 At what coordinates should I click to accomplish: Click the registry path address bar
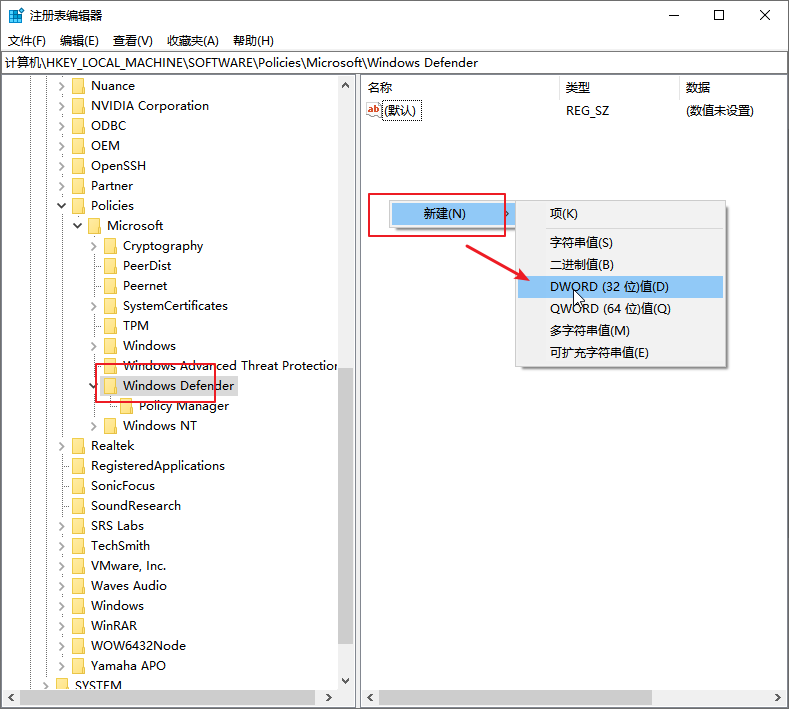[394, 62]
